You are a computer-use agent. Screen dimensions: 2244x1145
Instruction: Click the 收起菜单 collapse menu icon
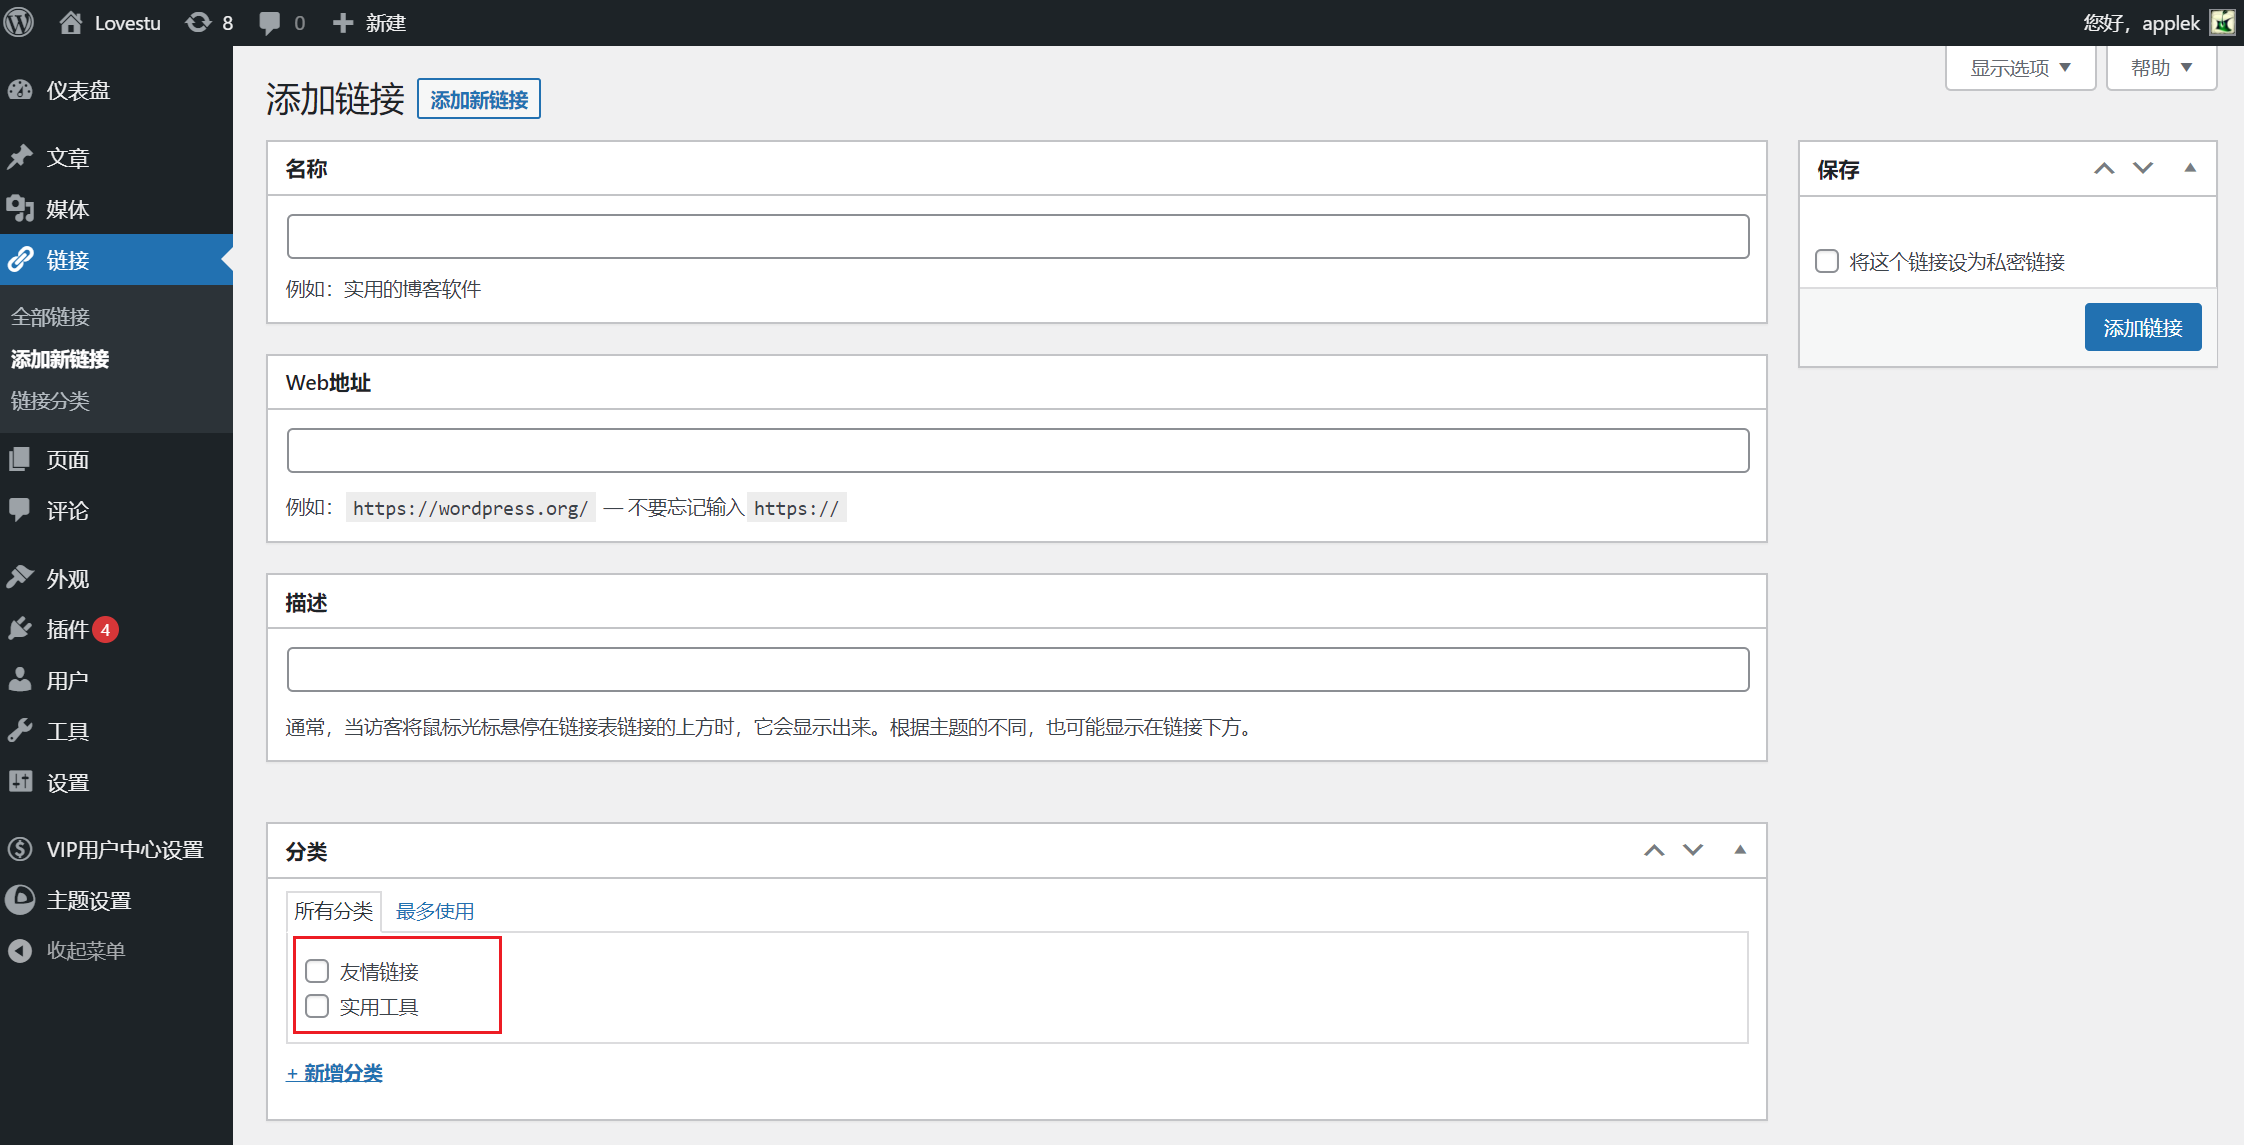(21, 950)
